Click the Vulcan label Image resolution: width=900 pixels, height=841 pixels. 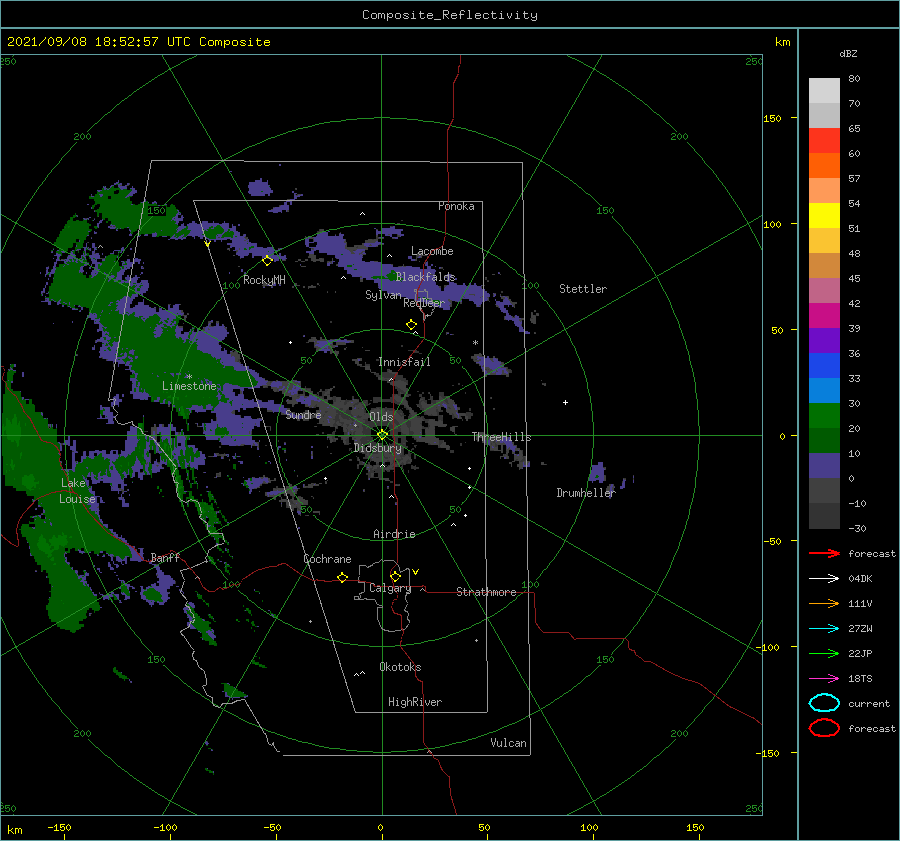509,743
